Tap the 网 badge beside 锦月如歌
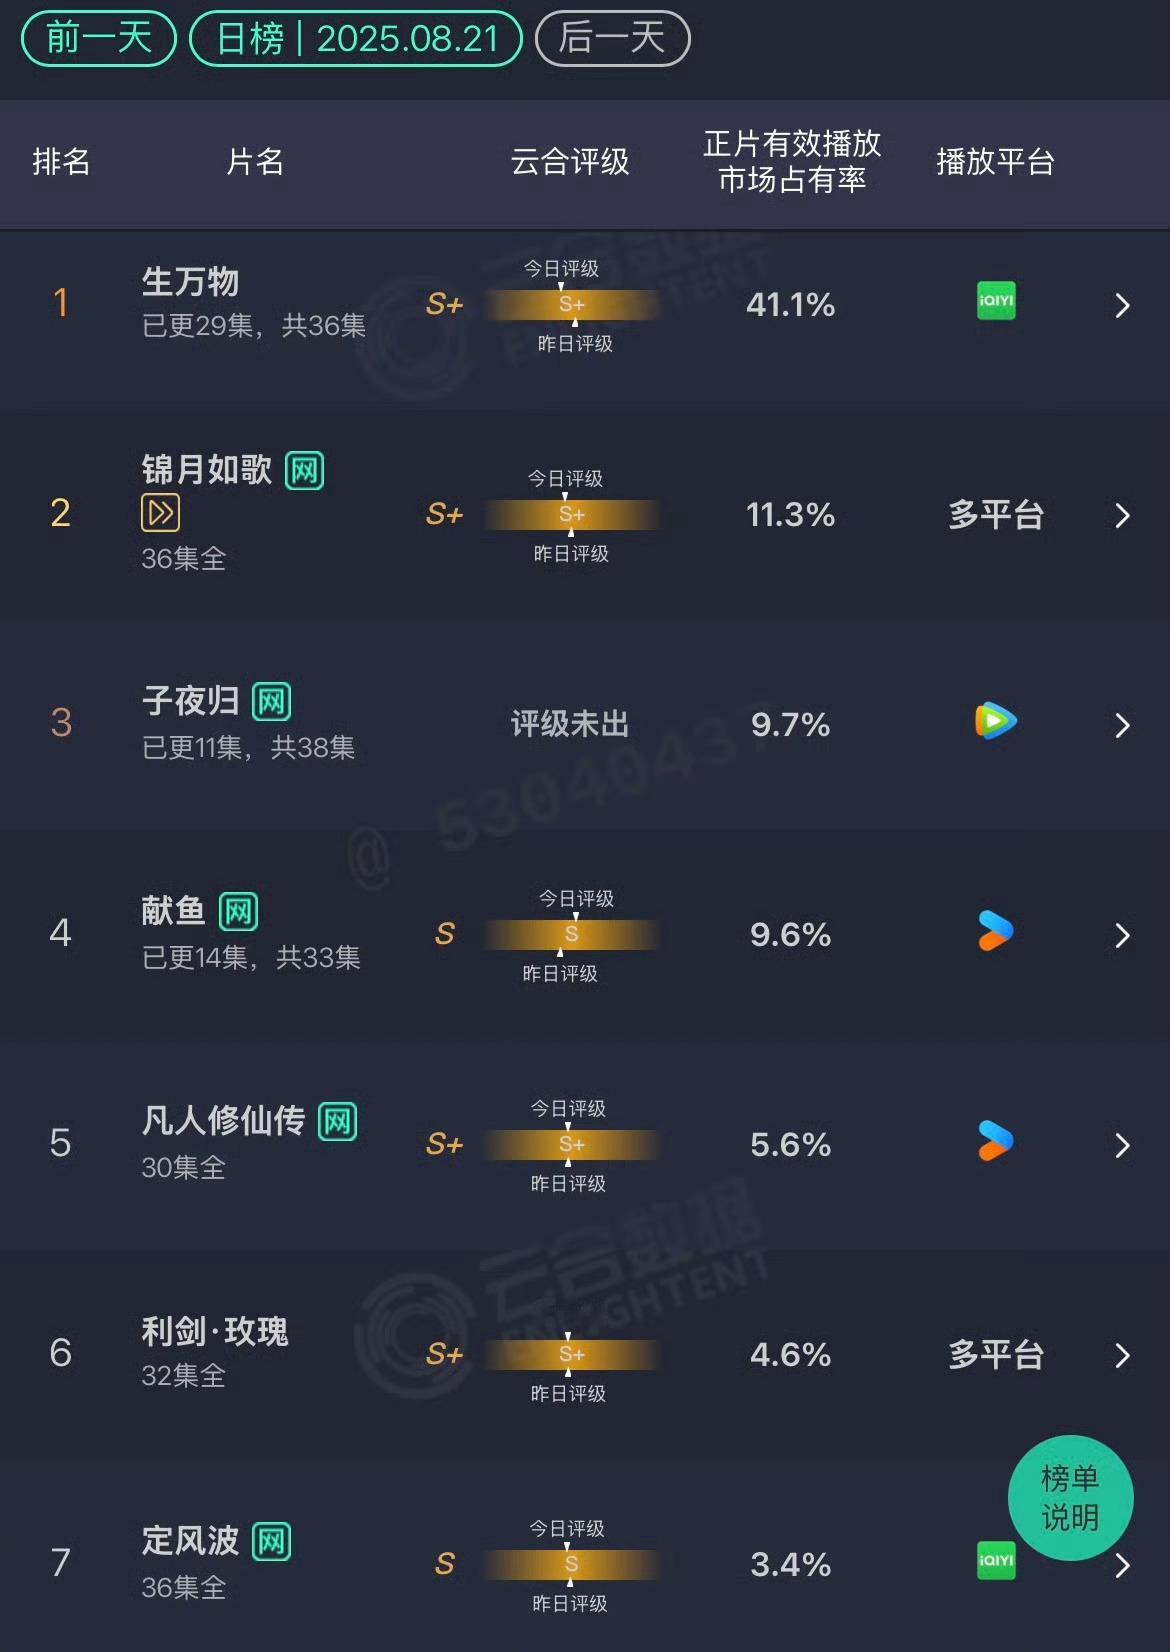This screenshot has height=1652, width=1170. (305, 470)
